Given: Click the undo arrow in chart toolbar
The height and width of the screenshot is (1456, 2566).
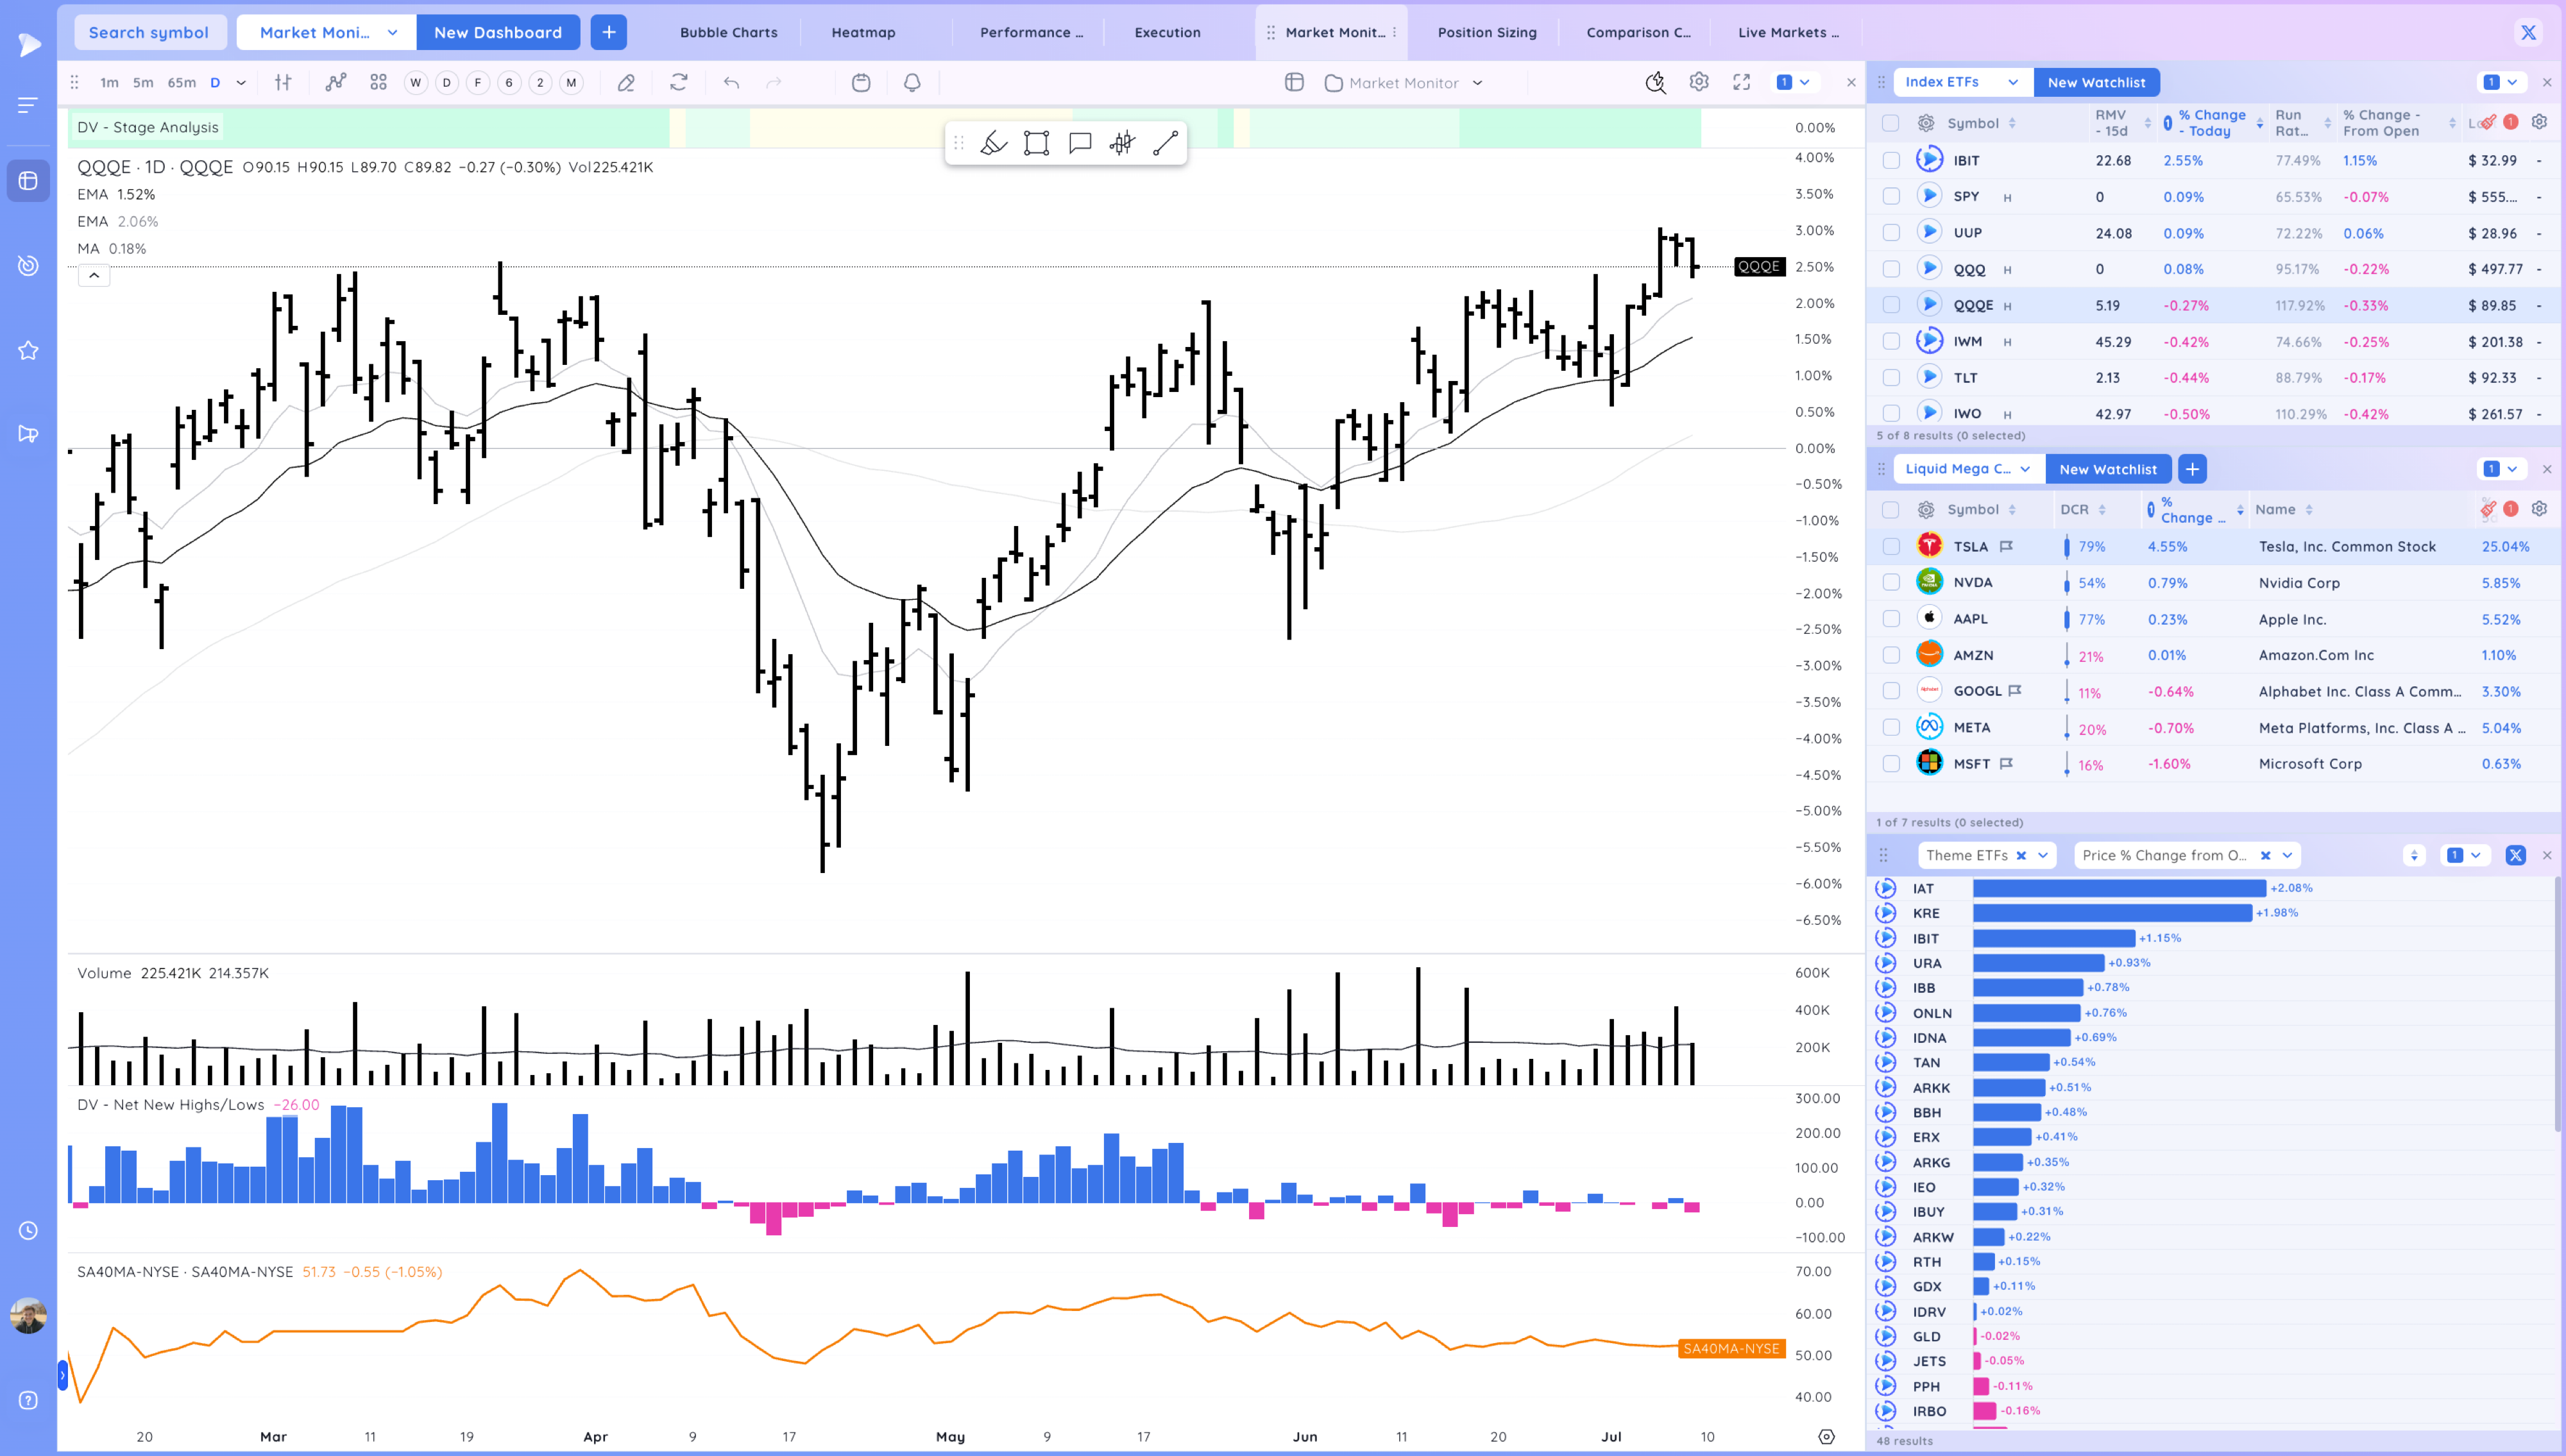Looking at the screenshot, I should pos(731,83).
